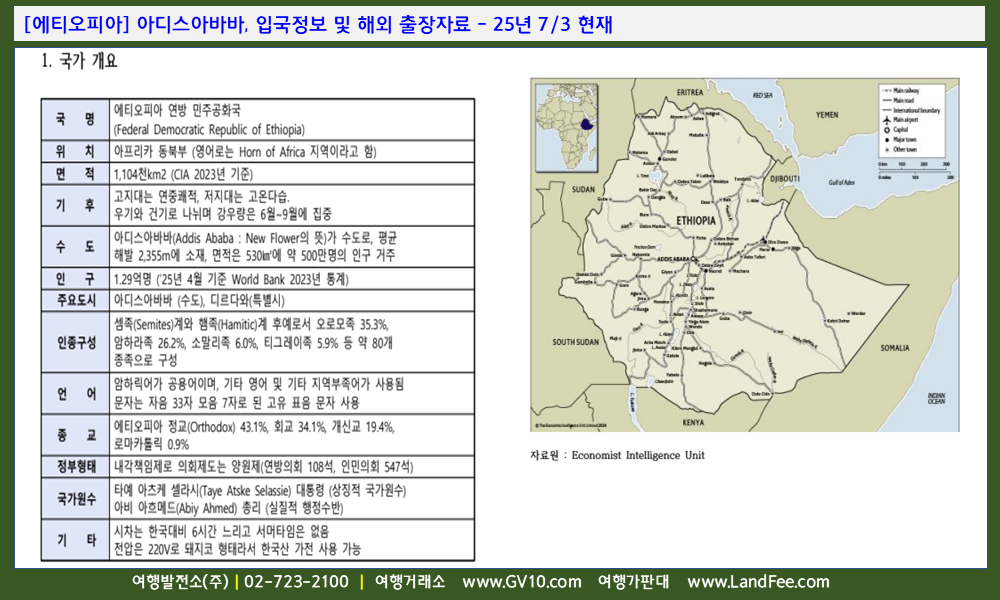Click the '국가원수' row label
1000x600 pixels.
(75, 499)
